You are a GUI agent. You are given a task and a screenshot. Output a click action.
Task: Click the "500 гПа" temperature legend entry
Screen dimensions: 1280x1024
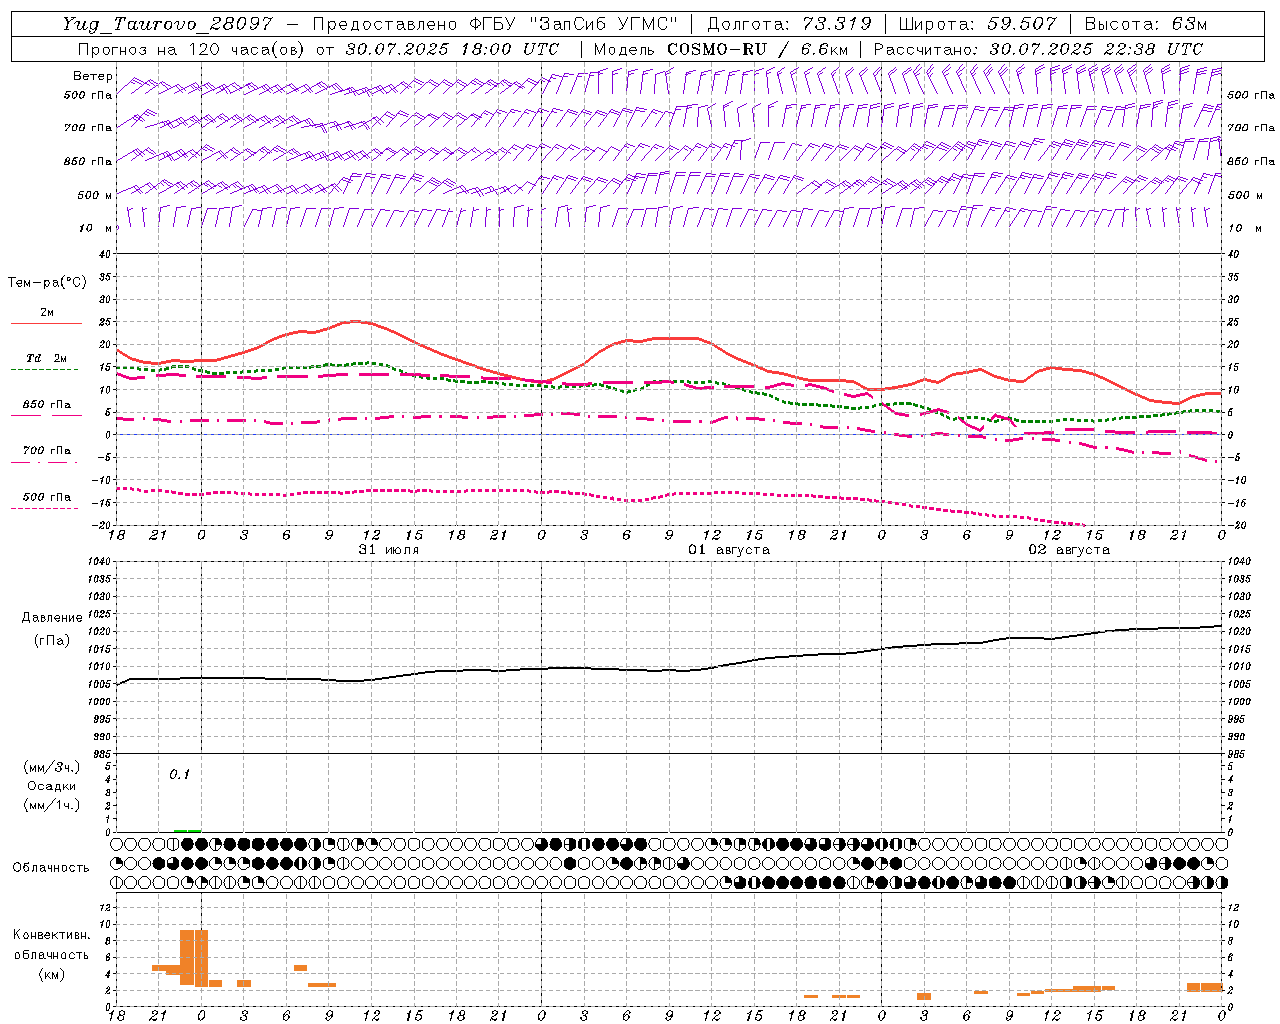[x=46, y=497]
